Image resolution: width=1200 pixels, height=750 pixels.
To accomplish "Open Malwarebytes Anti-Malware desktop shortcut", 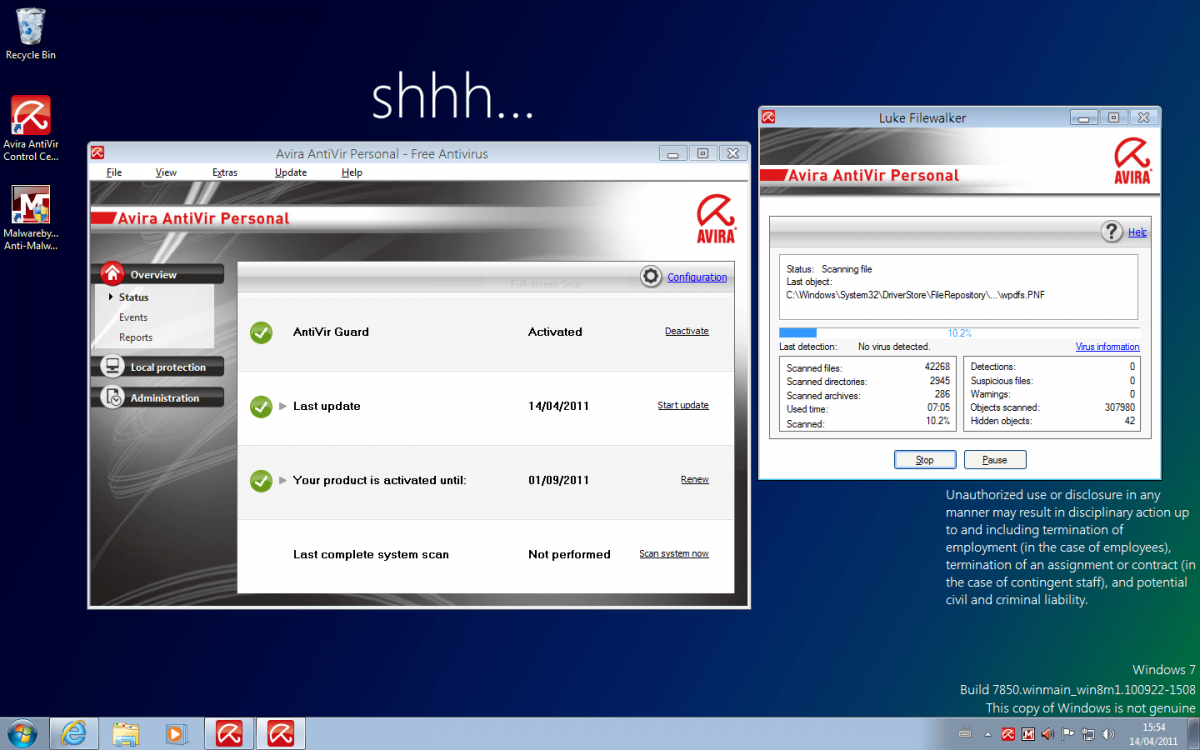I will (30, 218).
